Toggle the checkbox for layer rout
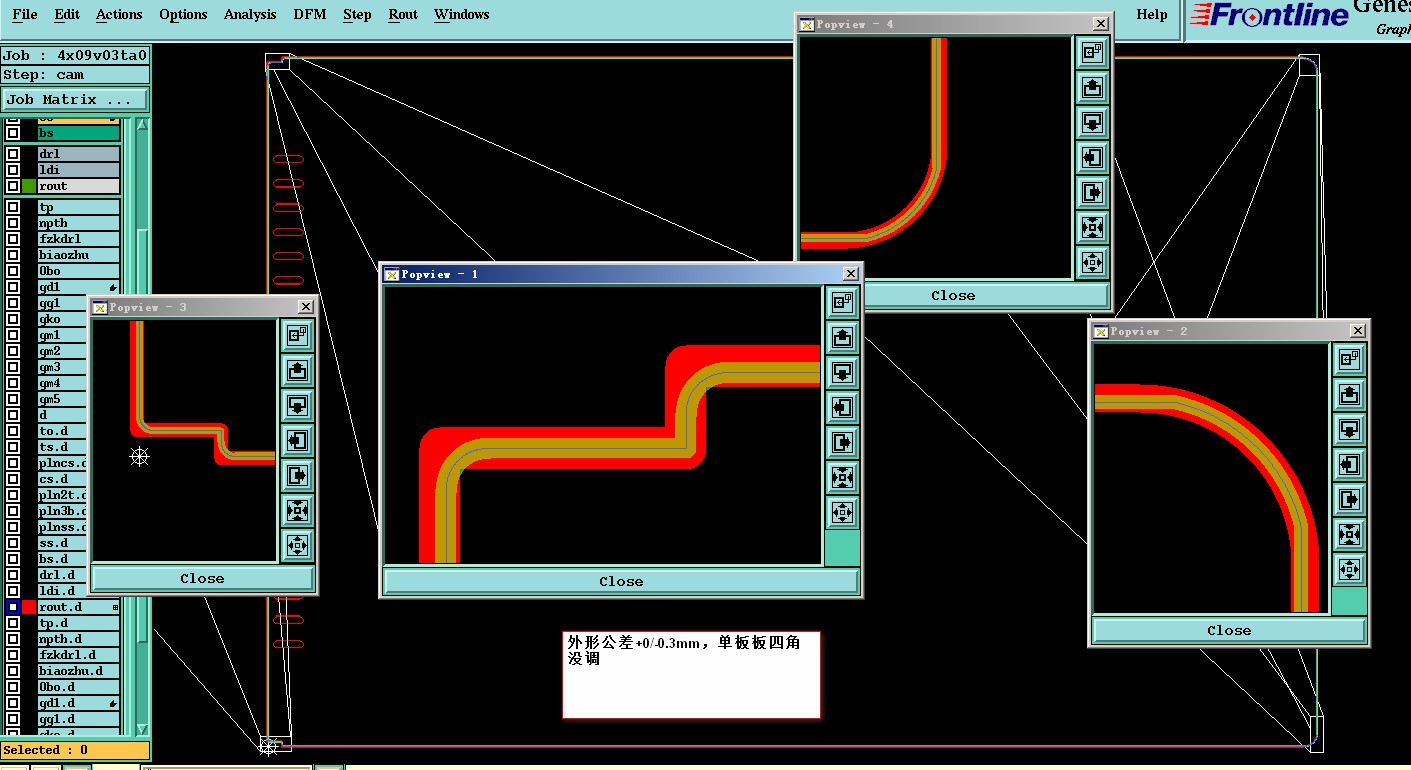Image resolution: width=1411 pixels, height=770 pixels. click(x=13, y=186)
